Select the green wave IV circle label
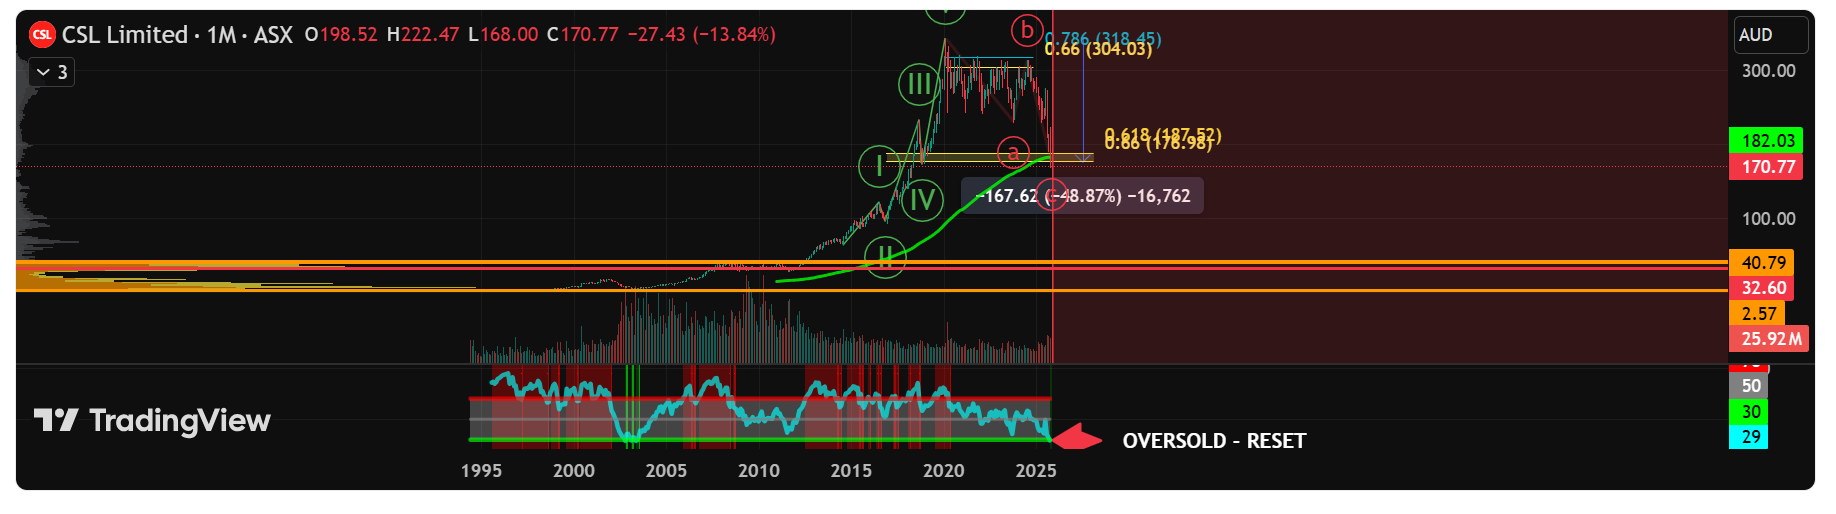 (922, 199)
